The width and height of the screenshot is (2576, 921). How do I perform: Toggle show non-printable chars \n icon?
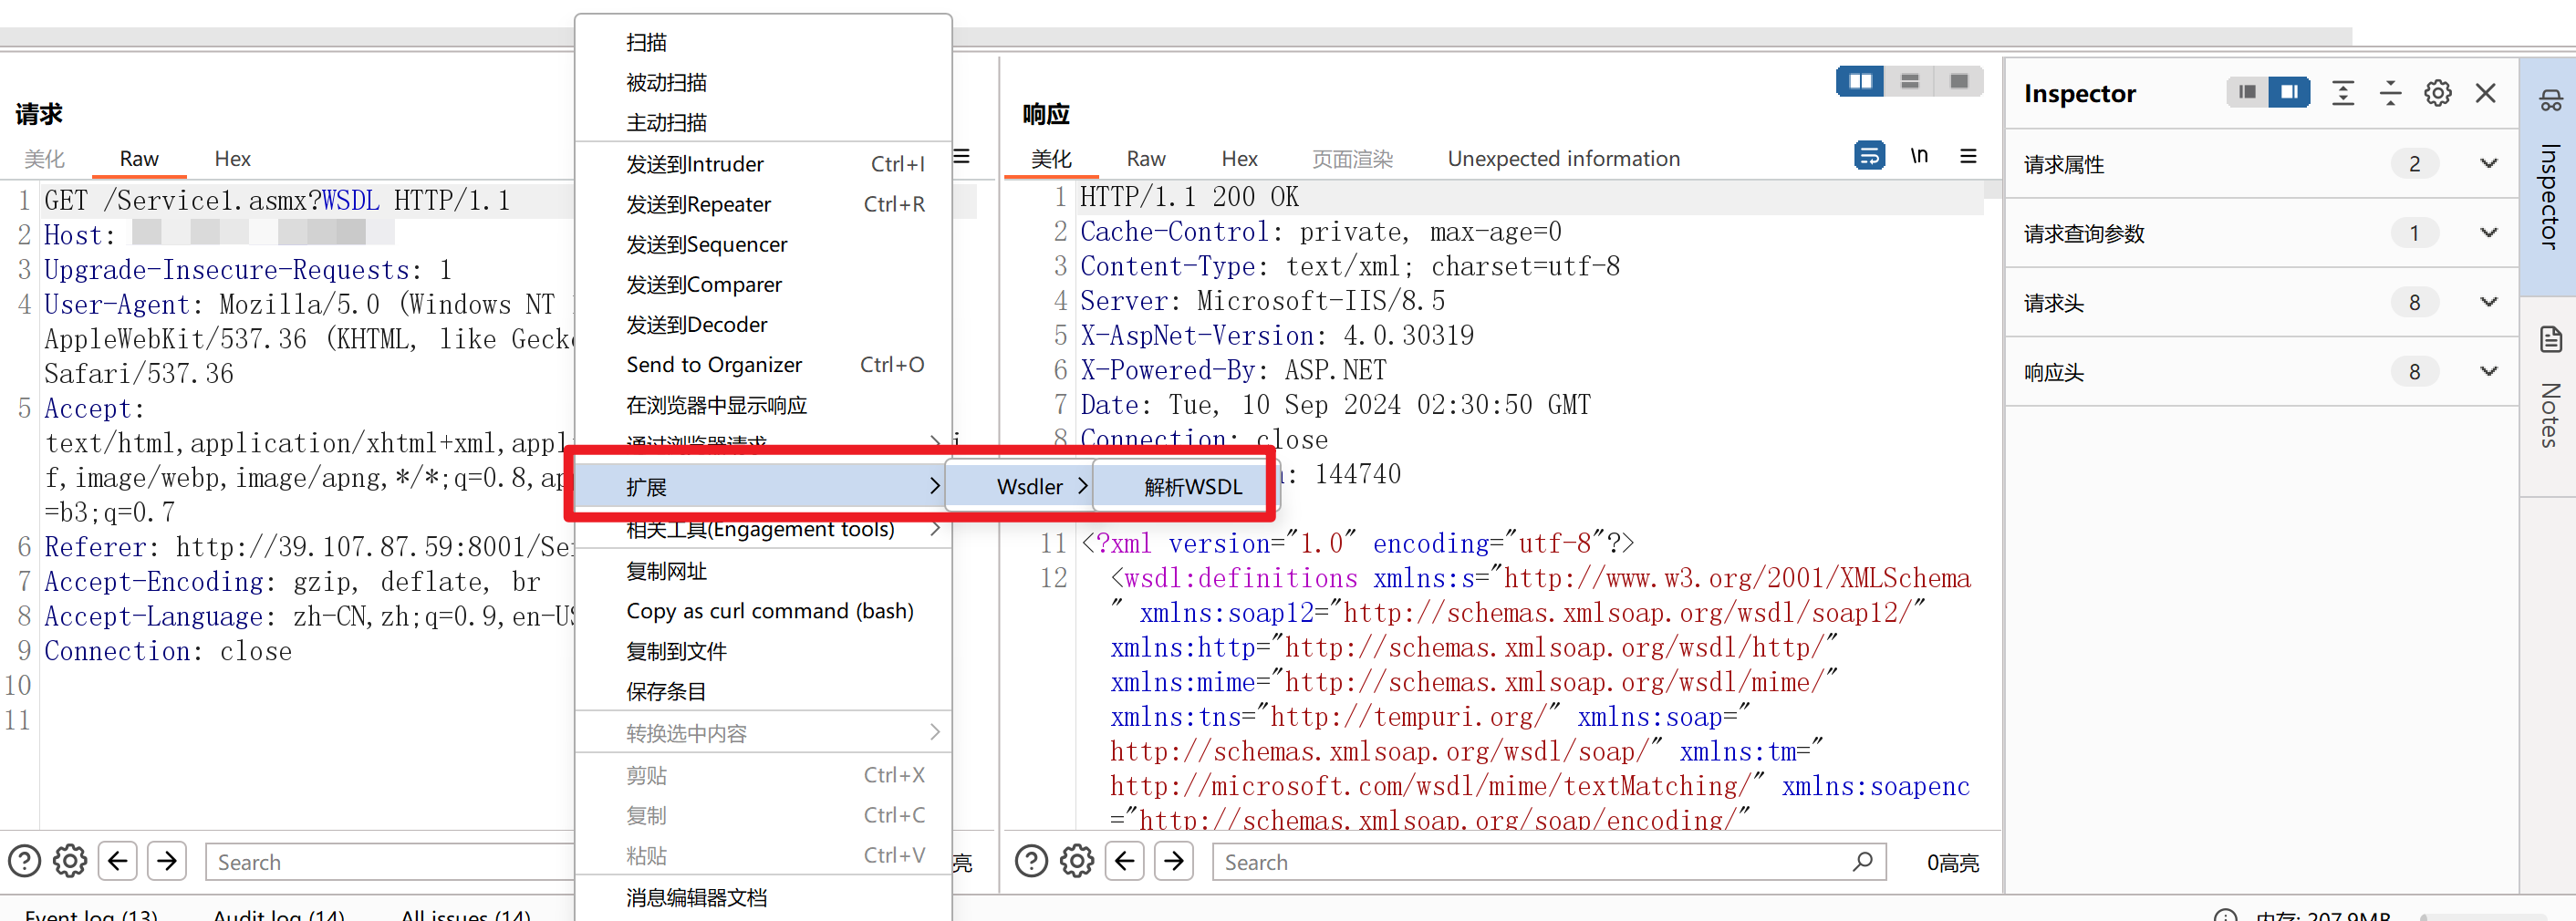1919,156
